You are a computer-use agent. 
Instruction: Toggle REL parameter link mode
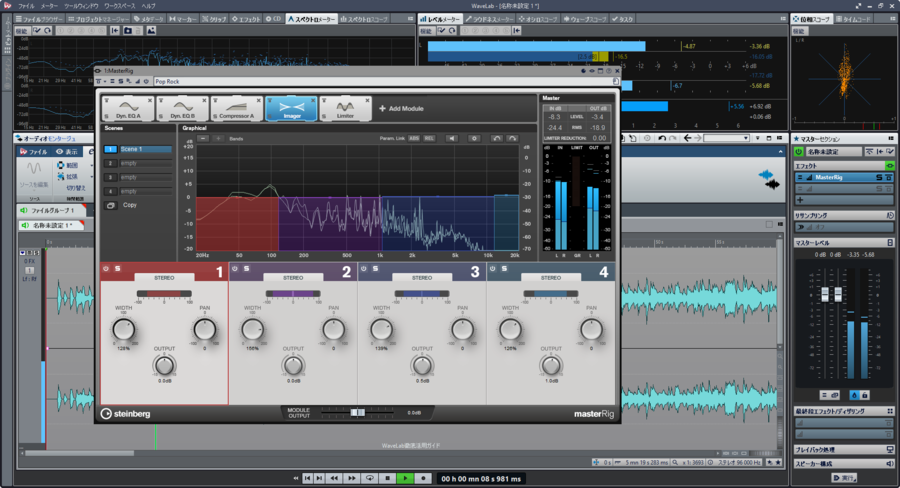pyautogui.click(x=429, y=138)
